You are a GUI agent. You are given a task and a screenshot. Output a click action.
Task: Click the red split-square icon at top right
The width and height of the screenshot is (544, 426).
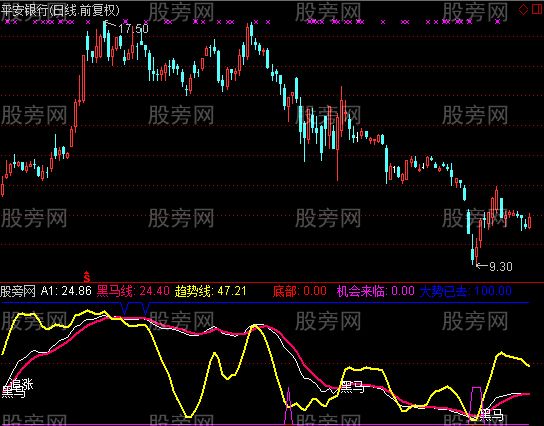[x=537, y=9]
